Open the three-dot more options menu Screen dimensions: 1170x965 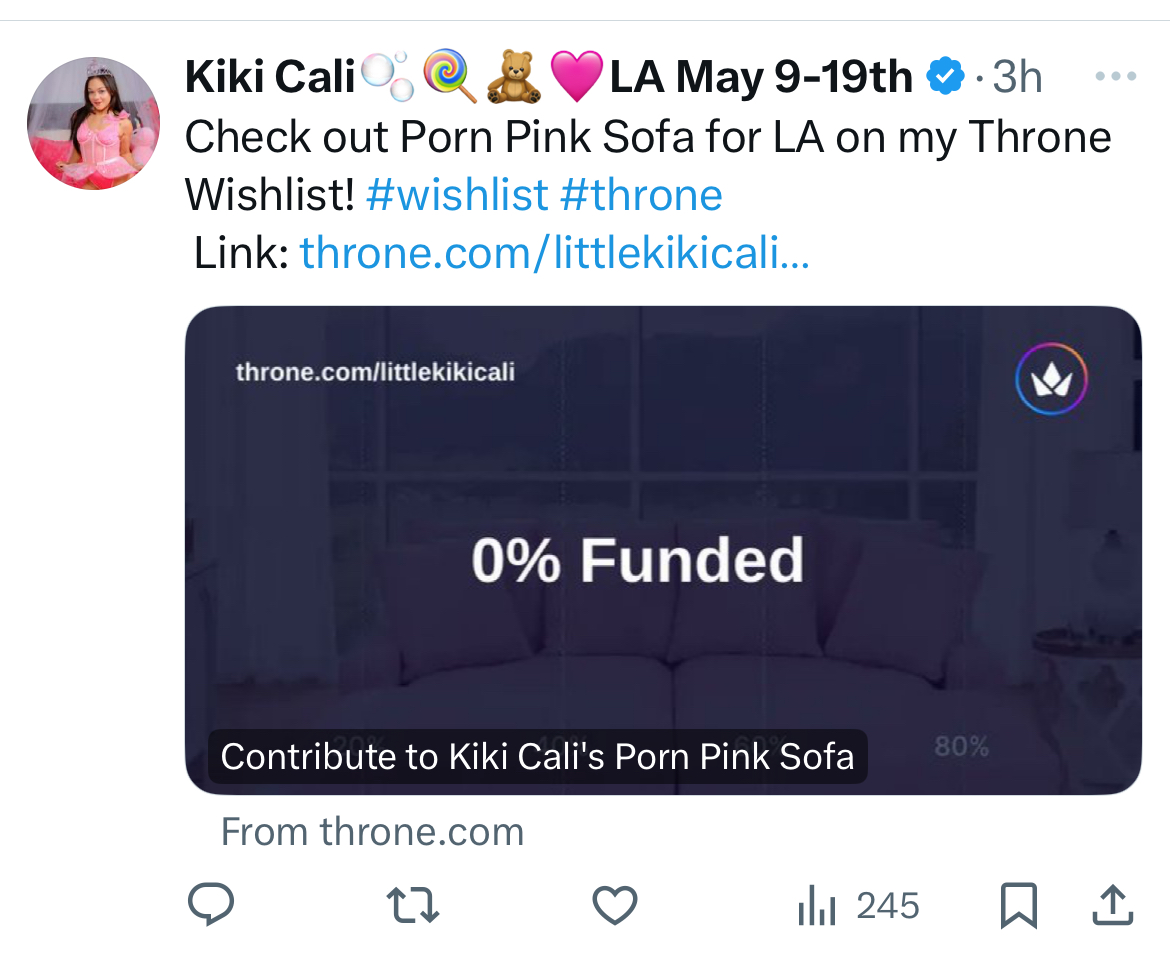[1116, 76]
